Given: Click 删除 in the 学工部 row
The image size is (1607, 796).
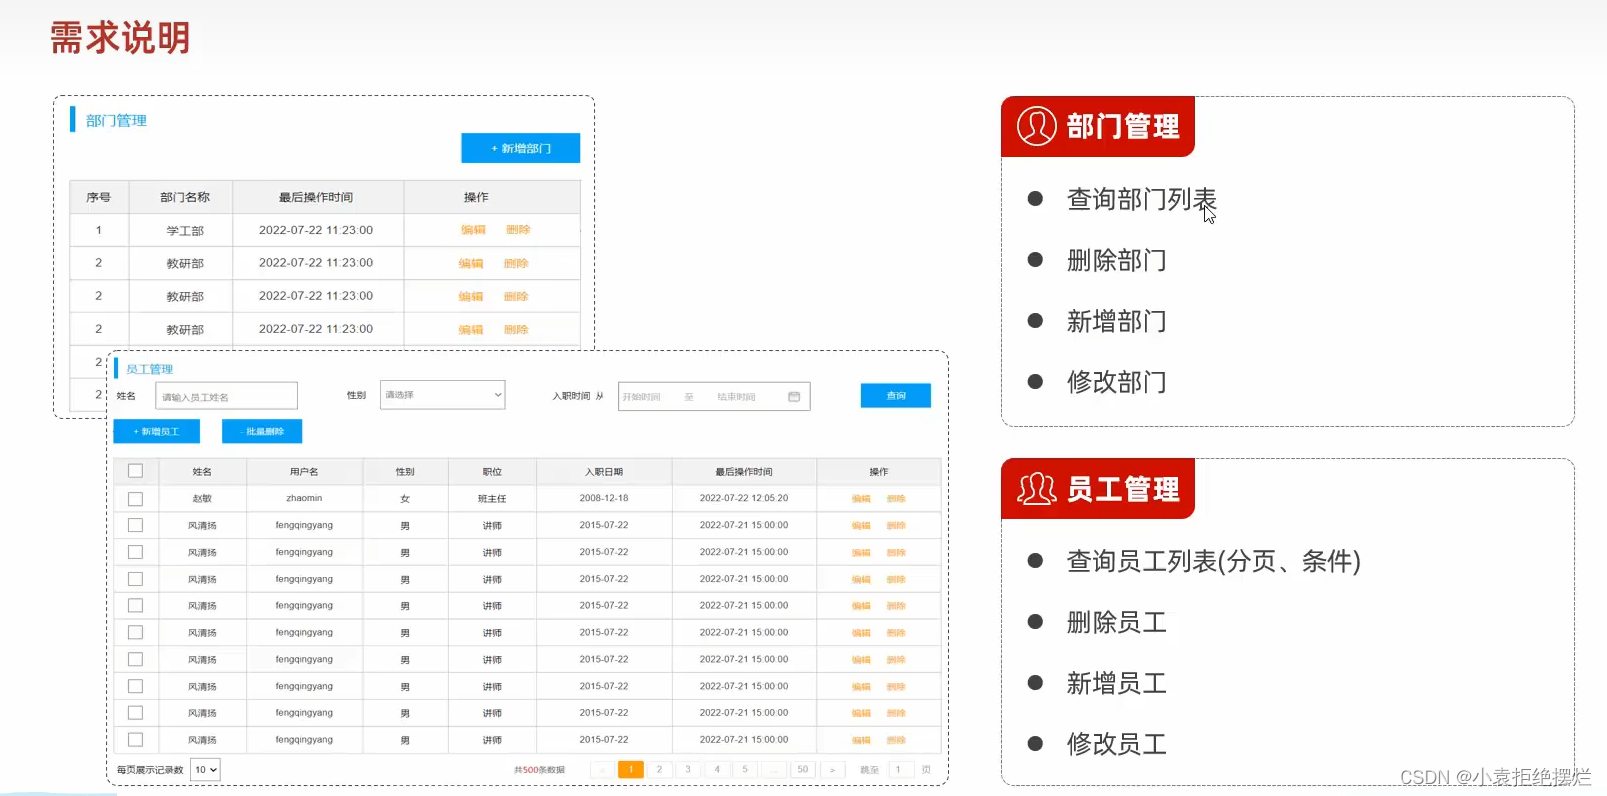Looking at the screenshot, I should (x=518, y=230).
